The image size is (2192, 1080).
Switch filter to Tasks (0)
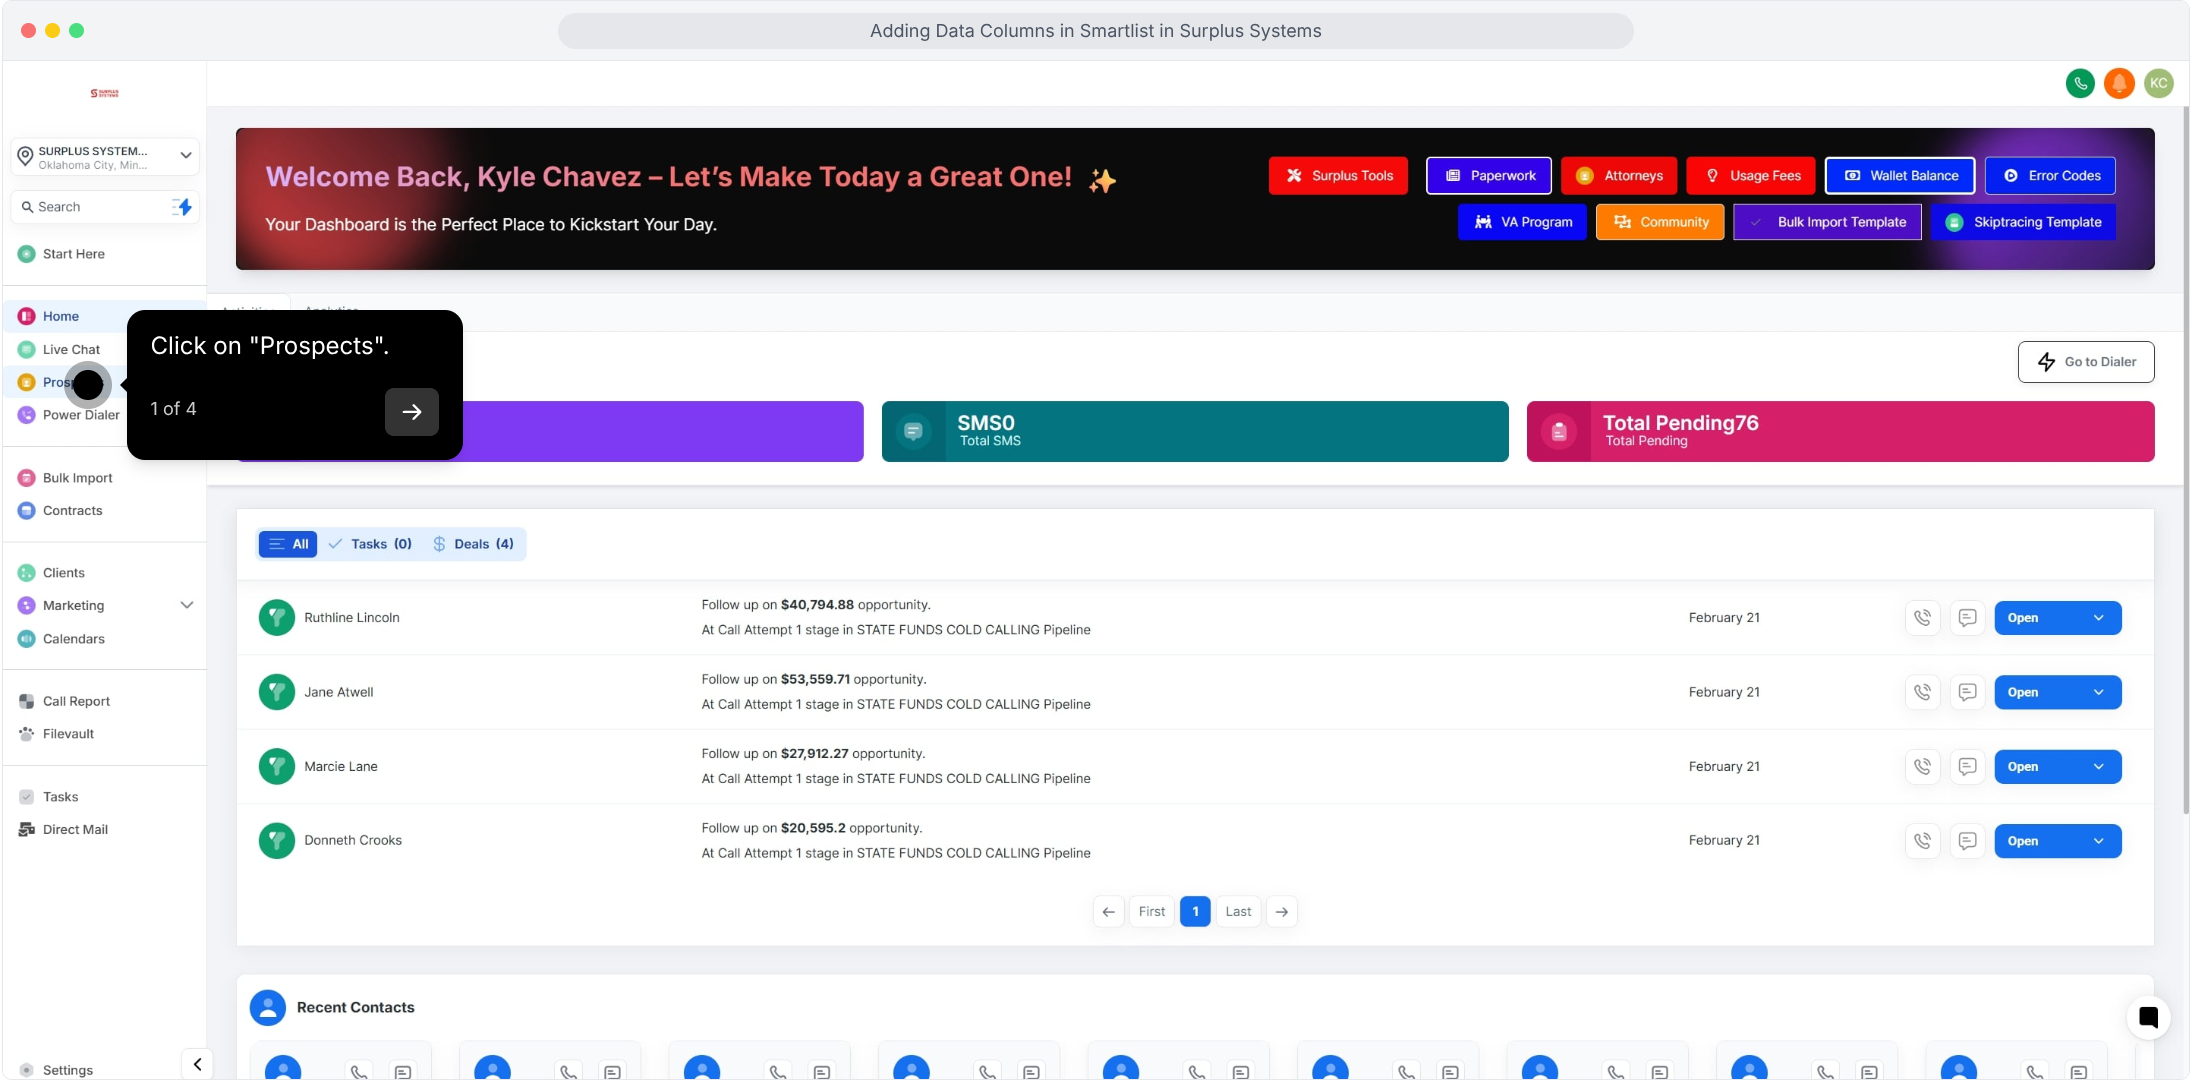coord(370,544)
